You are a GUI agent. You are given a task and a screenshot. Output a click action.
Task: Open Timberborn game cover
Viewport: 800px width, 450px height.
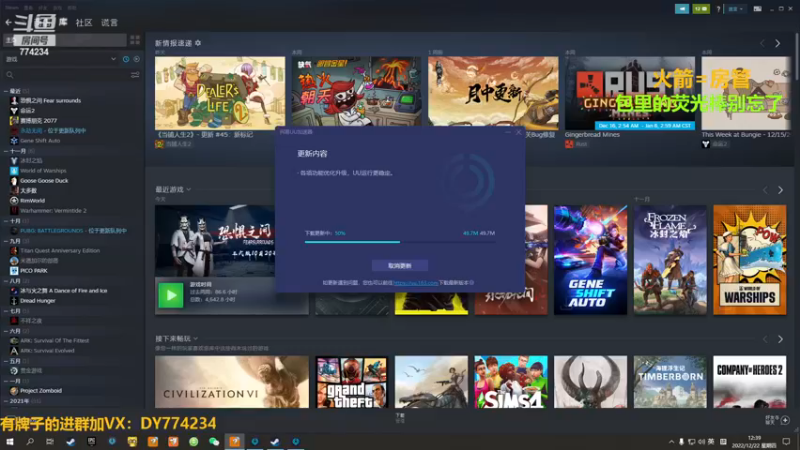tap(670, 382)
